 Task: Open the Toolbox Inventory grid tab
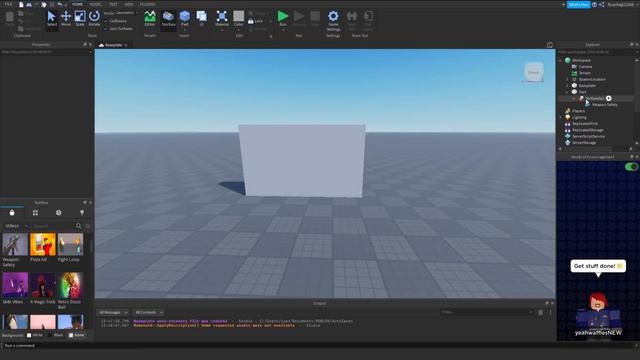(x=36, y=213)
